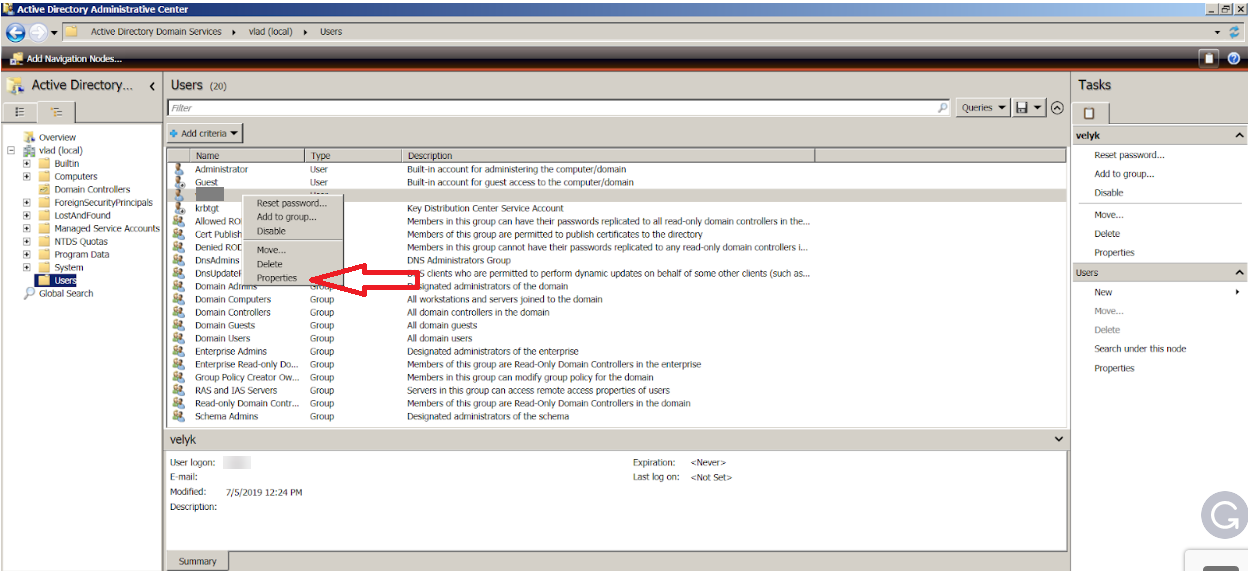
Task: Choose Add to group in context menu
Action: coord(286,217)
